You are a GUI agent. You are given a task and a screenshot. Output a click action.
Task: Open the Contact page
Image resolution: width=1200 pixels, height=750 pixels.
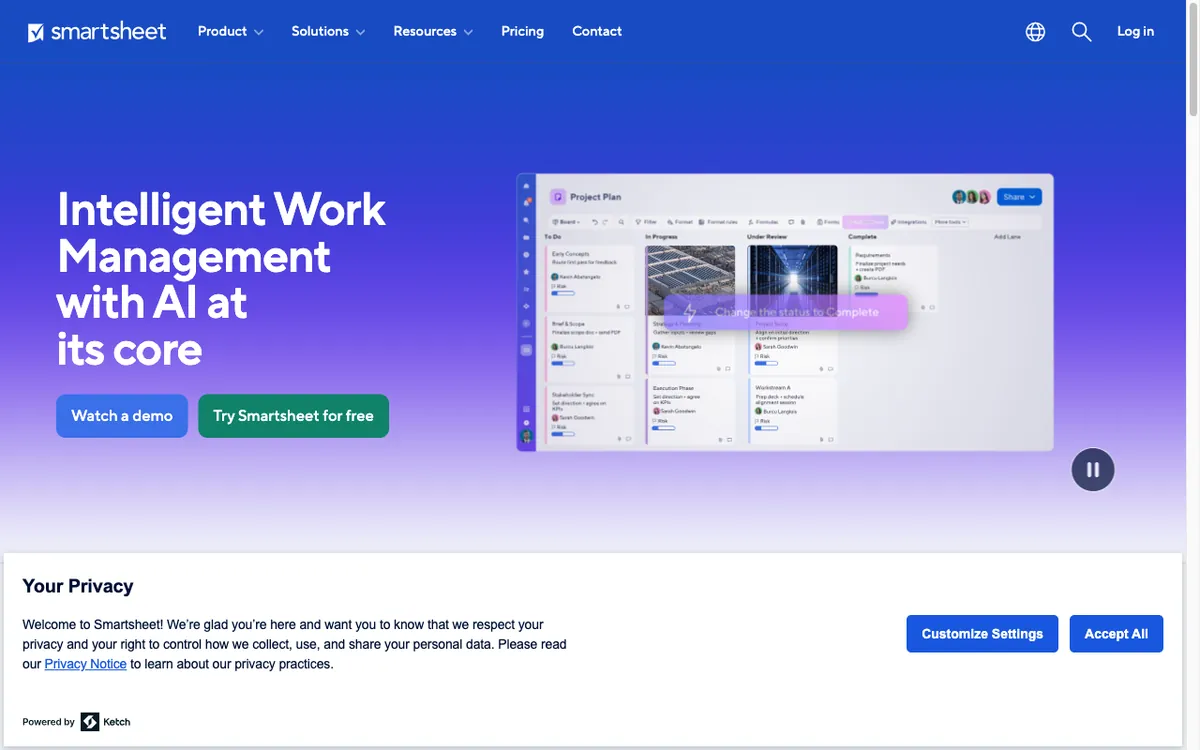point(597,32)
